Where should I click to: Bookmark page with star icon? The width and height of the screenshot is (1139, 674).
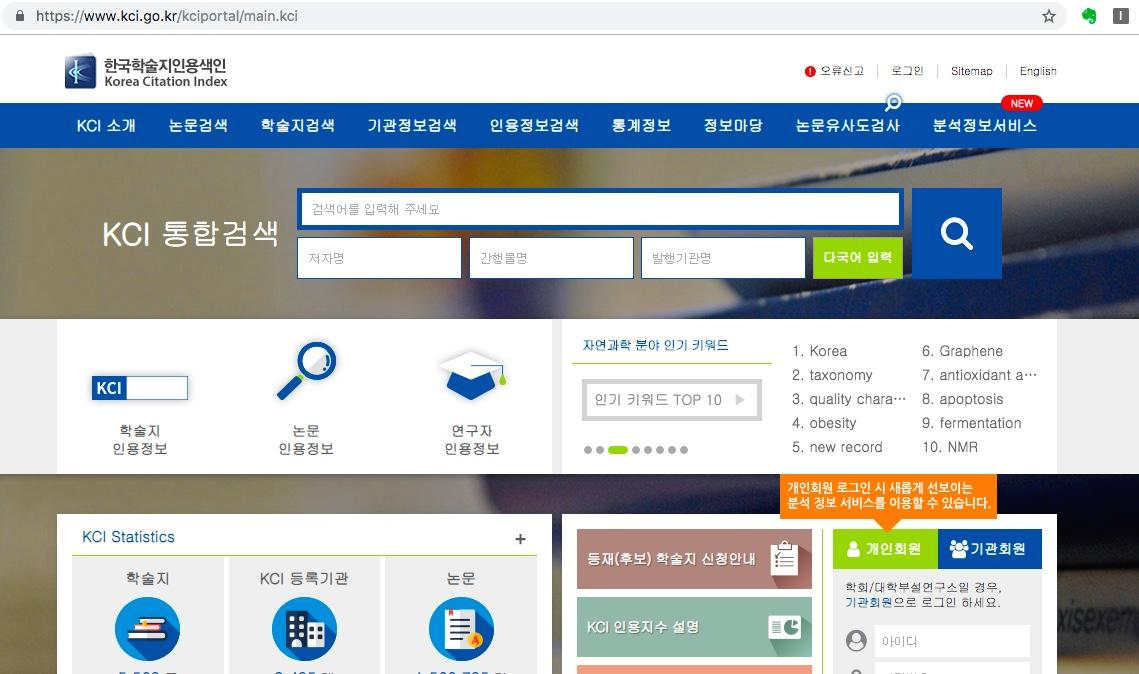(1048, 16)
